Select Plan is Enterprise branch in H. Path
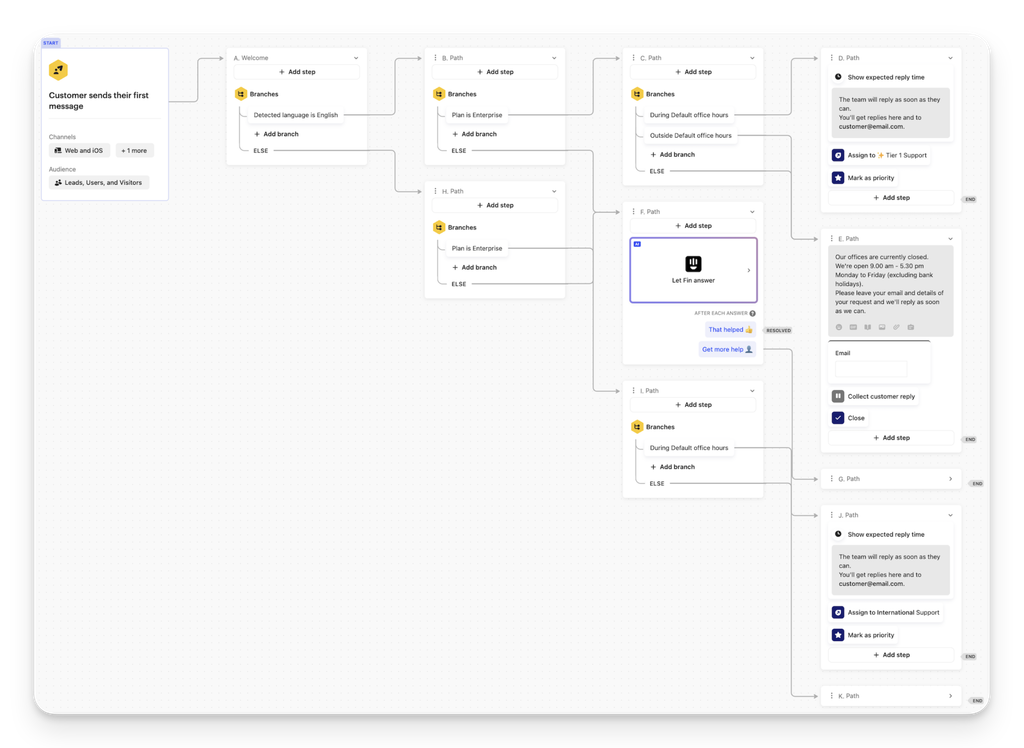 [x=477, y=248]
